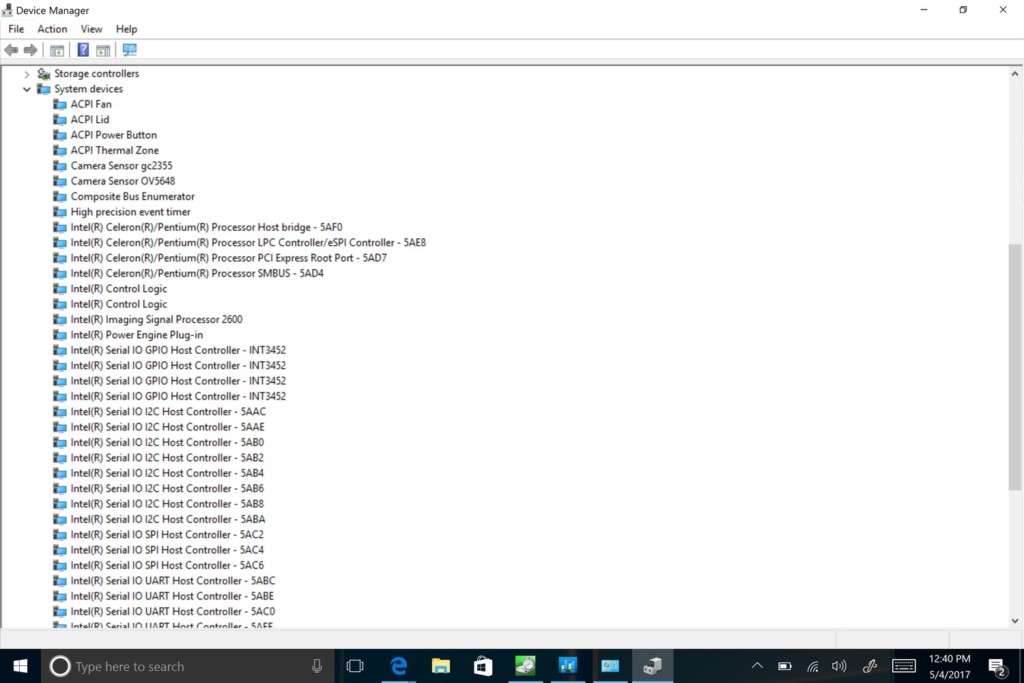Open the Action Center notifications icon
The image size is (1024, 683).
tap(997, 667)
